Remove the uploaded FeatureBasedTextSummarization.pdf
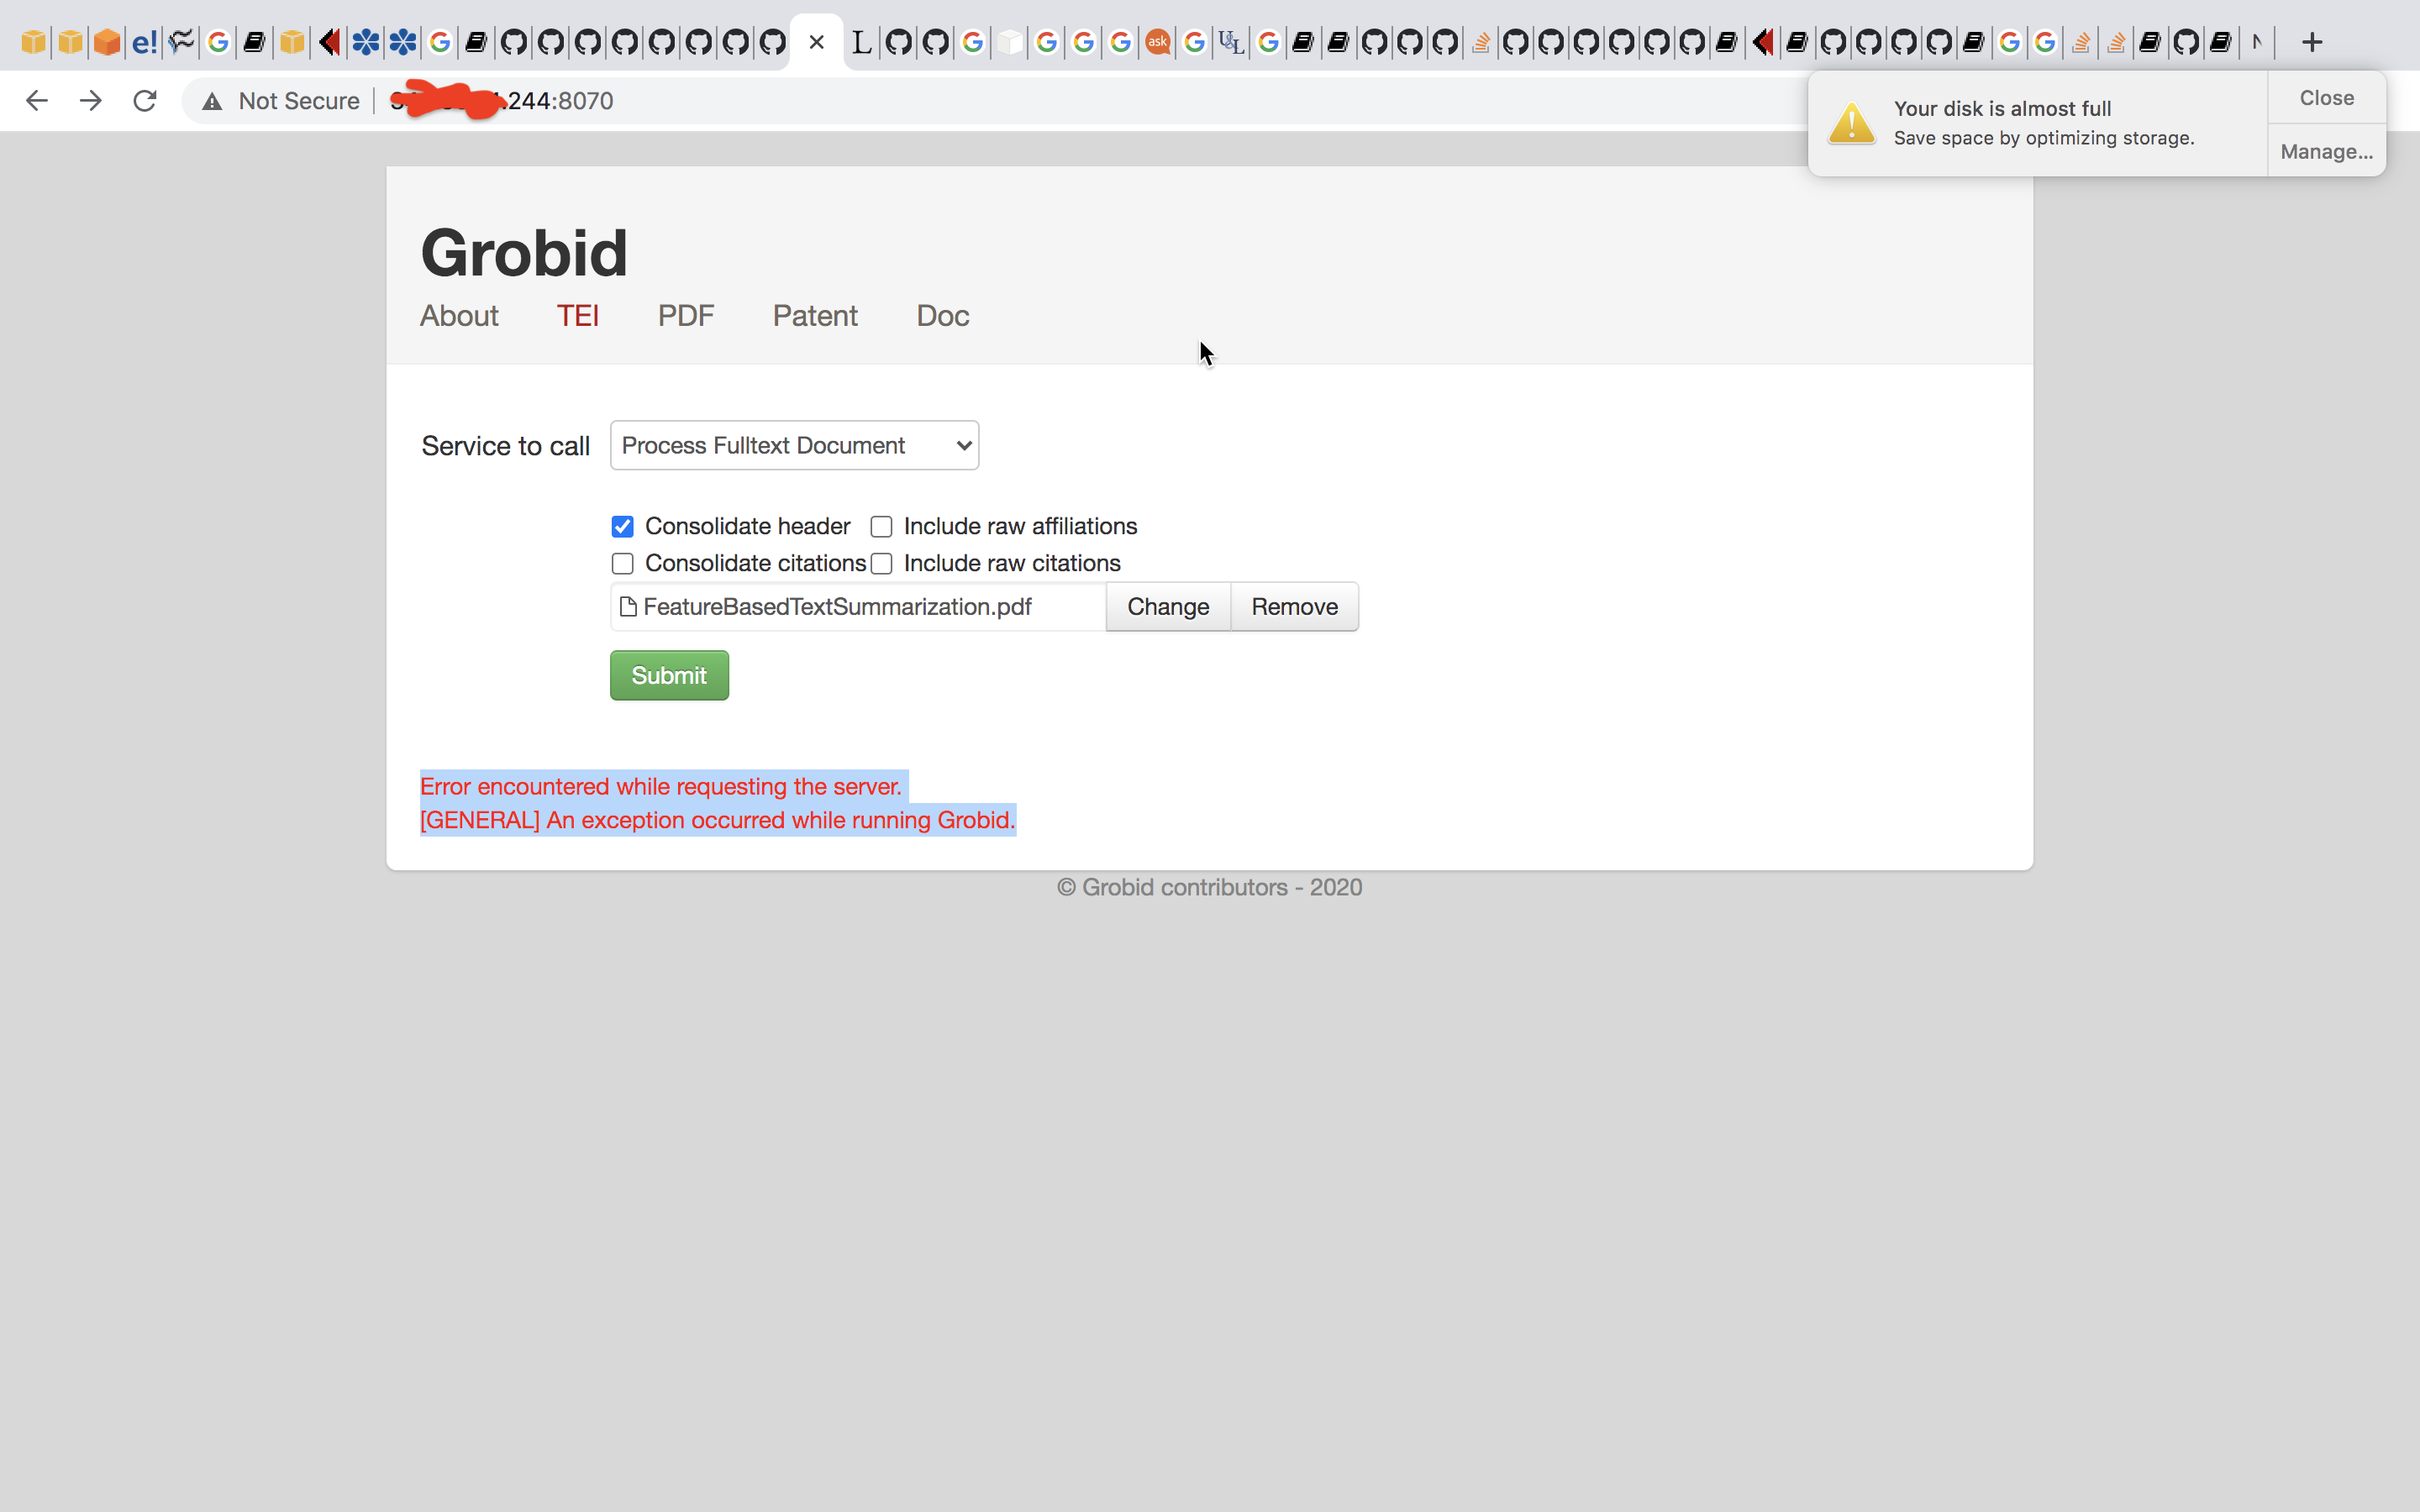Viewport: 2420px width, 1512px height. click(1294, 606)
